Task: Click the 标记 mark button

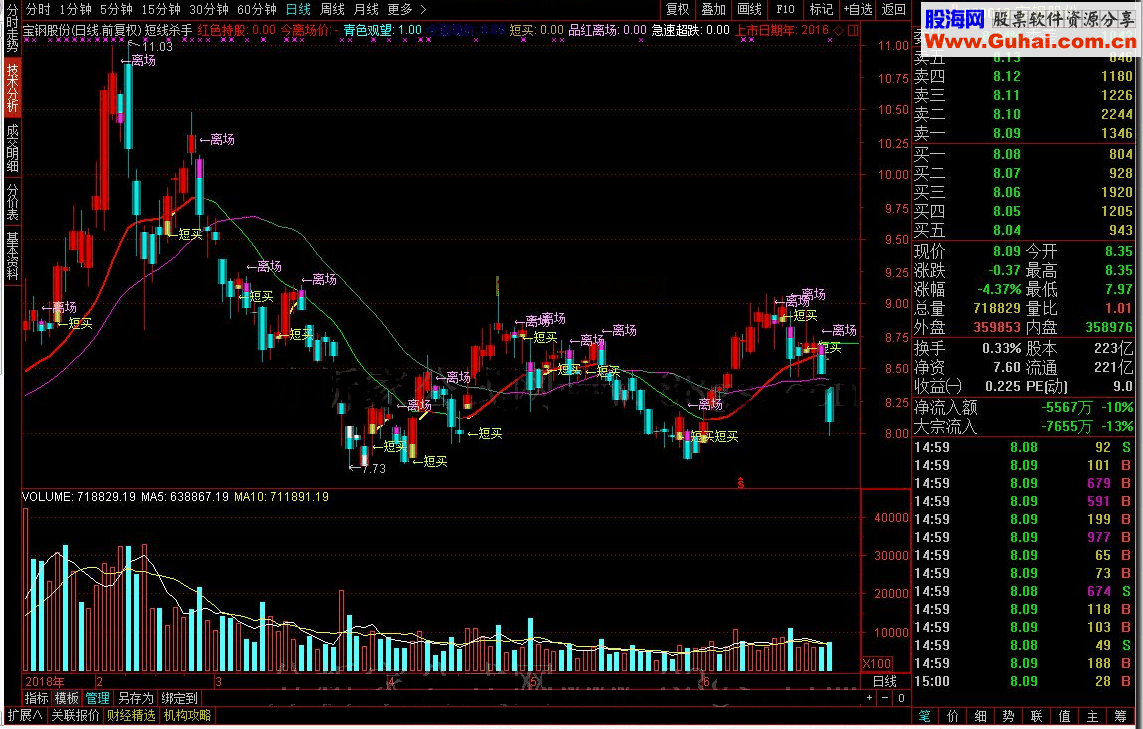Action: [x=821, y=9]
